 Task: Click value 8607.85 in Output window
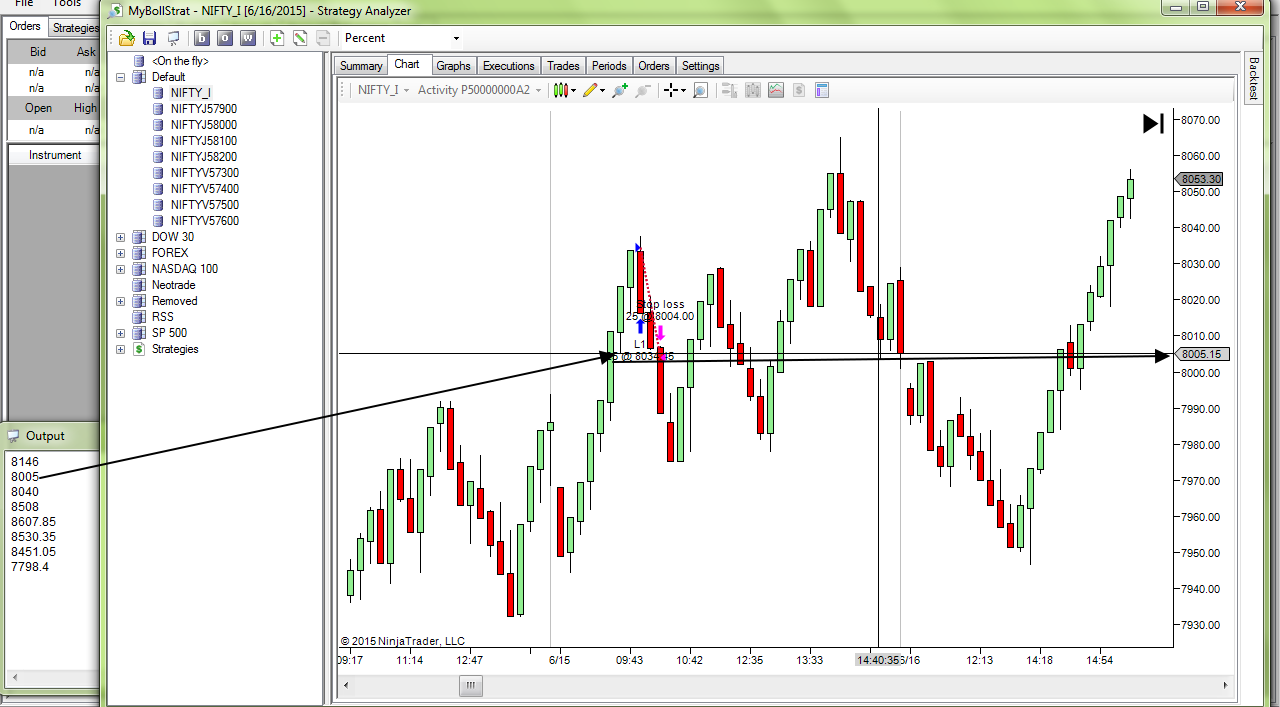tap(33, 522)
